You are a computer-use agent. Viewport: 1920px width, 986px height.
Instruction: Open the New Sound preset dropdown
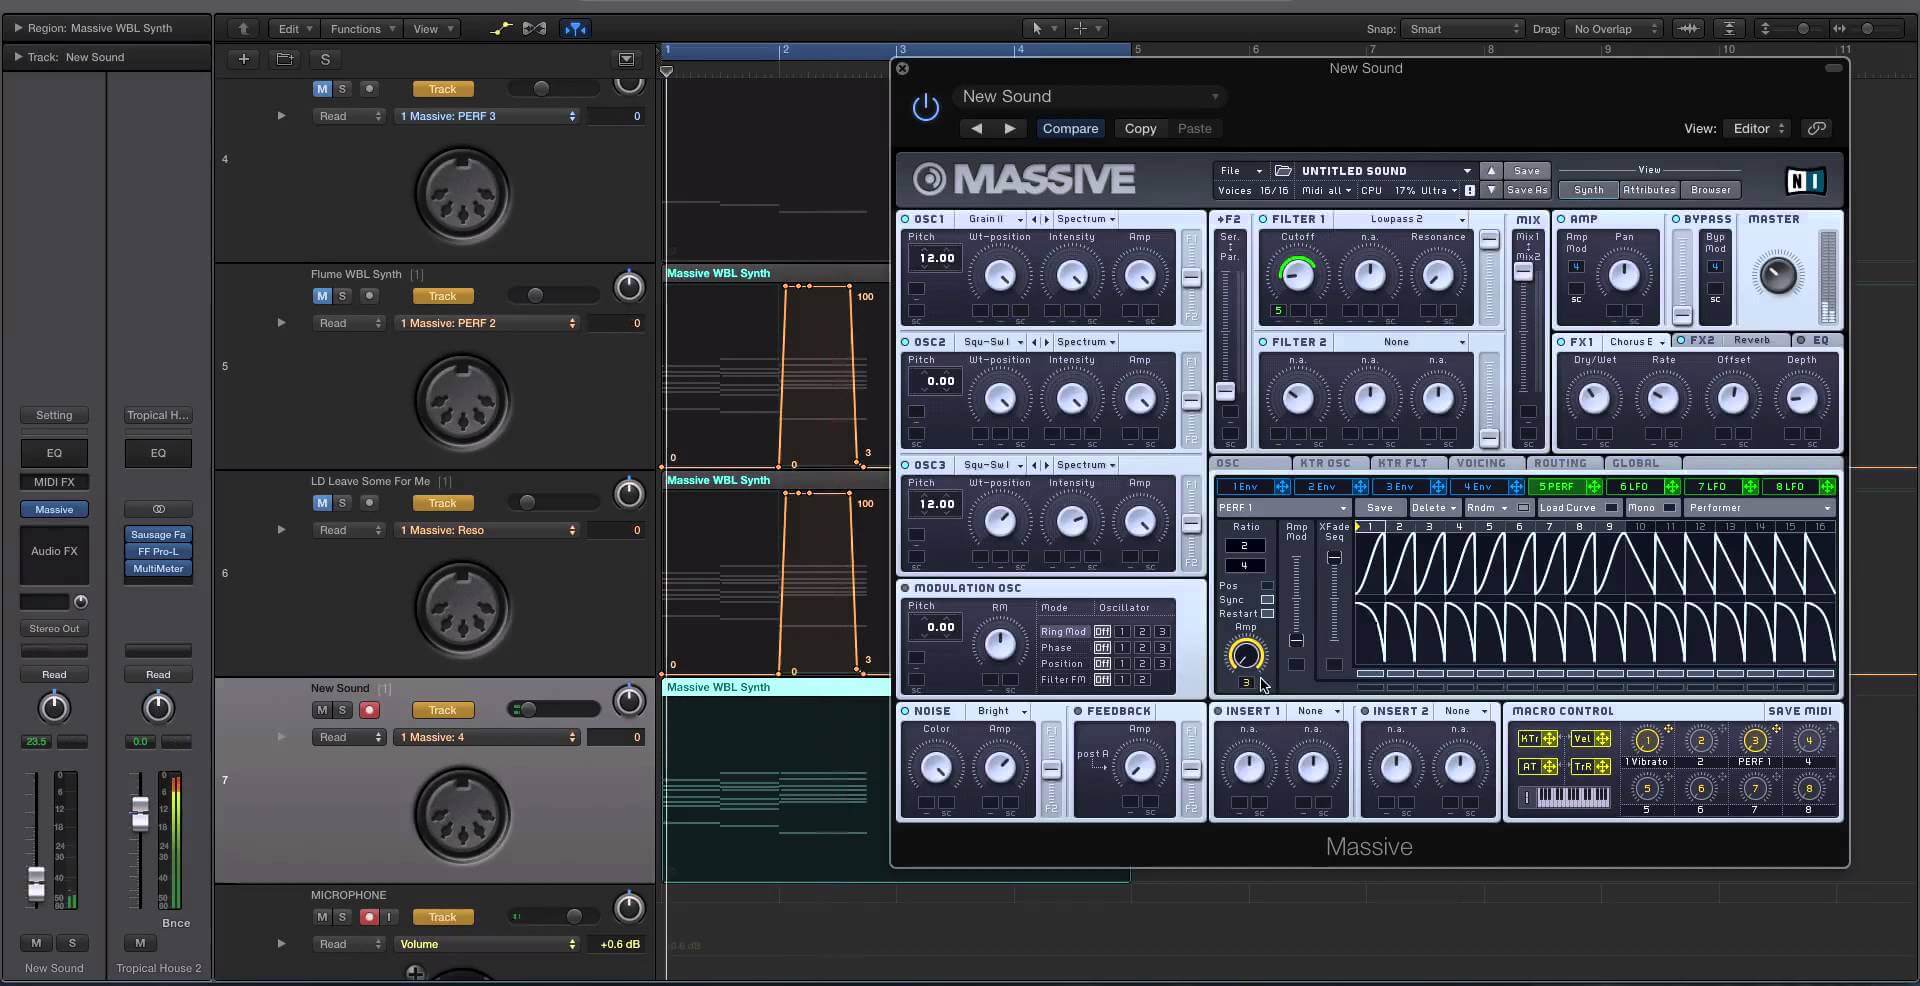tap(1090, 96)
